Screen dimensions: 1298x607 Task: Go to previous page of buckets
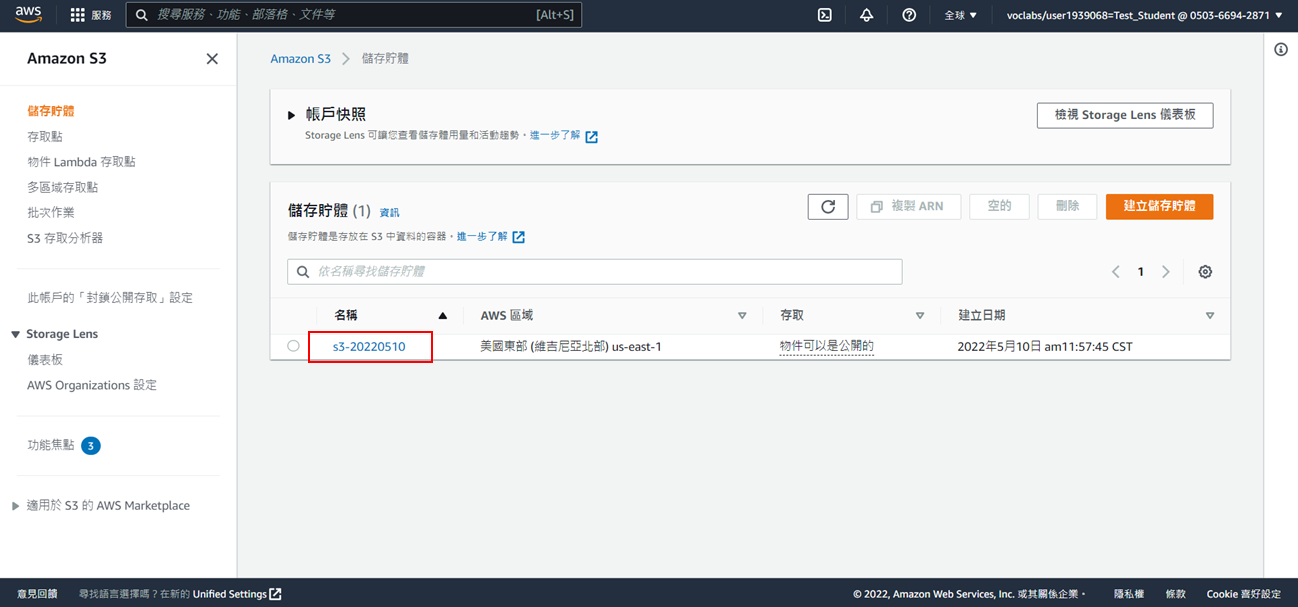(x=1116, y=272)
